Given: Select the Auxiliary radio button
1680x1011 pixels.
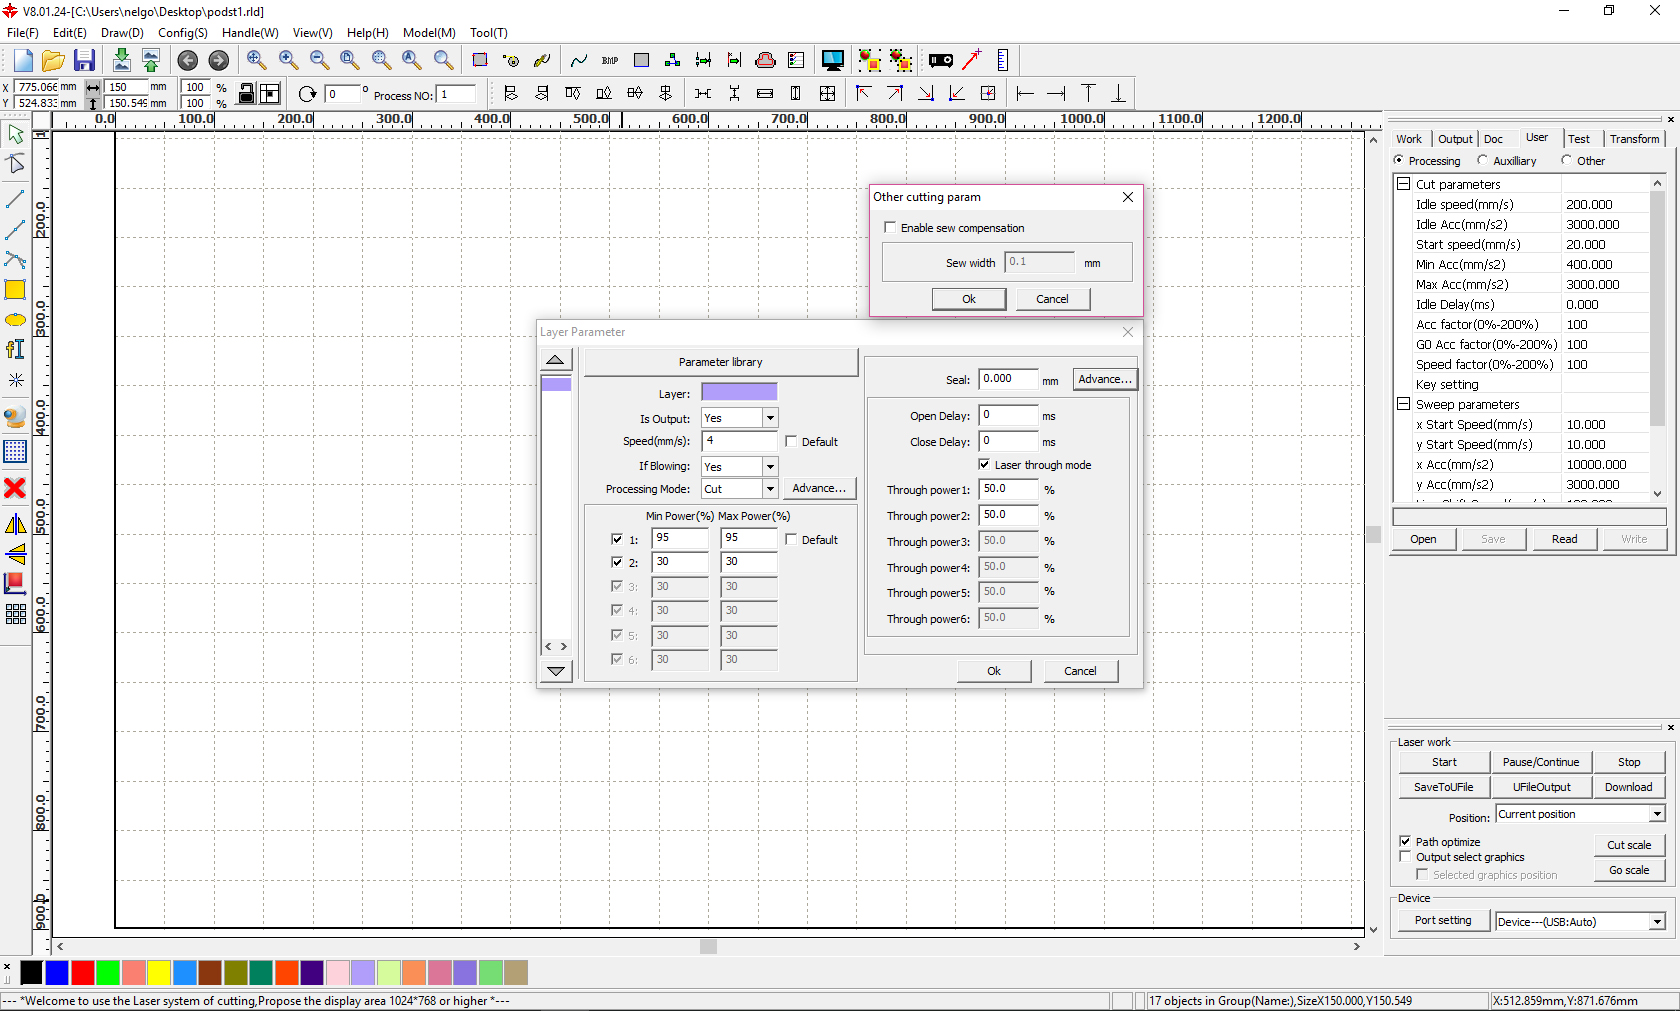Looking at the screenshot, I should tap(1482, 160).
